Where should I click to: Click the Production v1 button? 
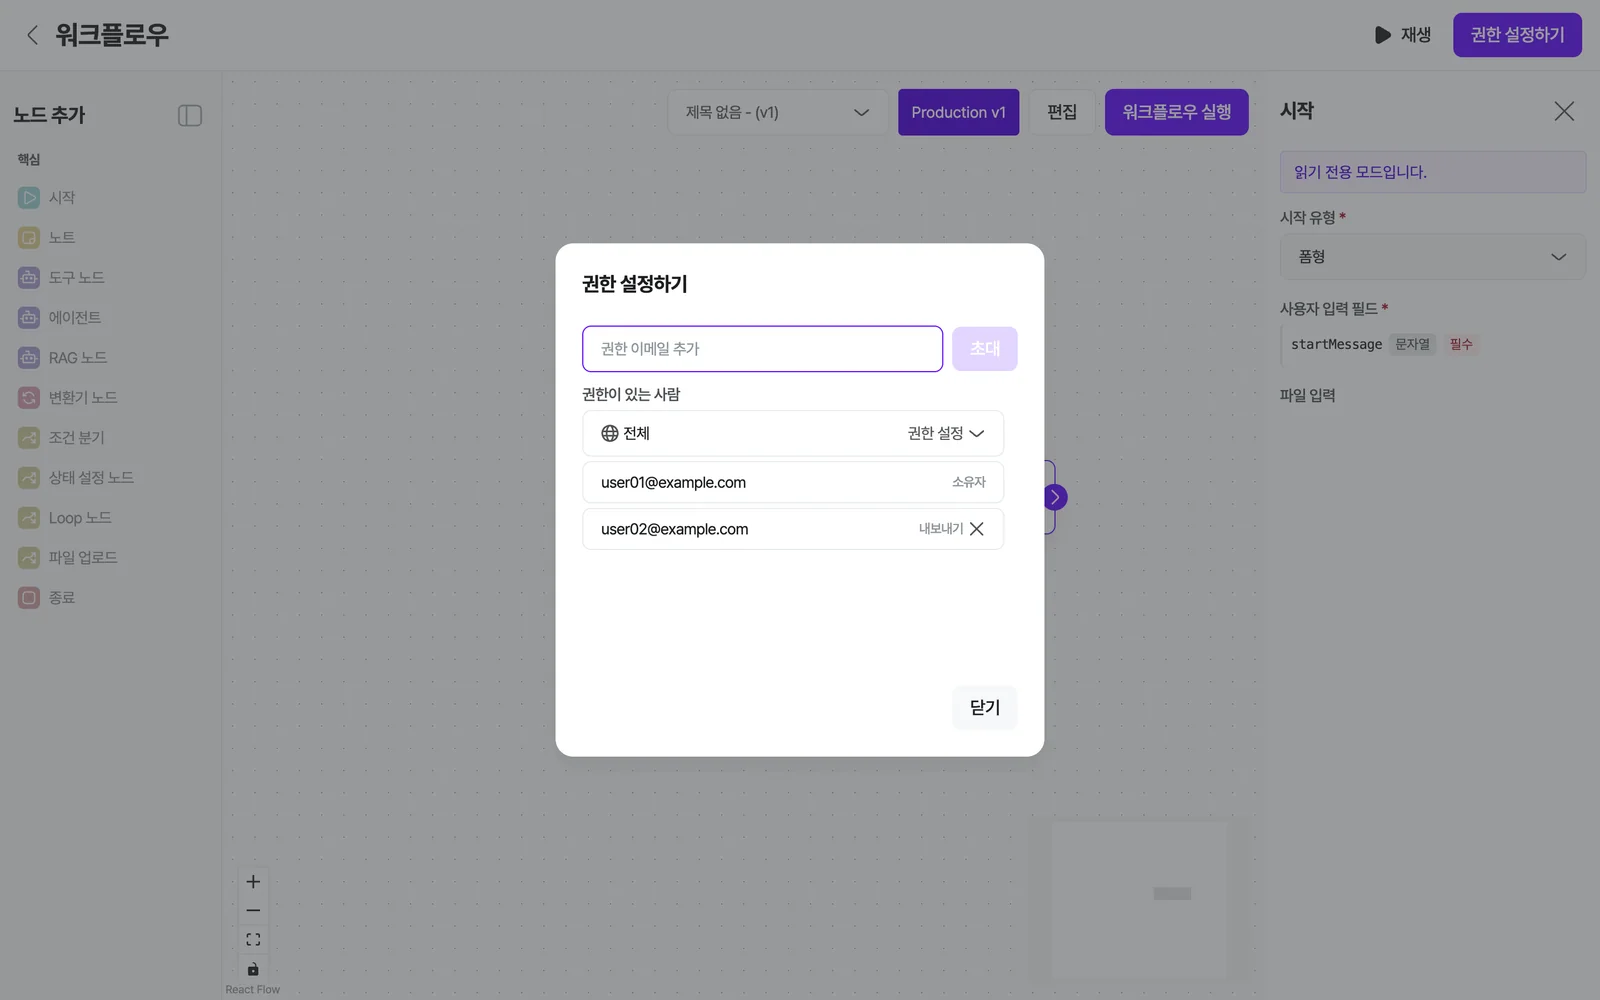click(958, 112)
